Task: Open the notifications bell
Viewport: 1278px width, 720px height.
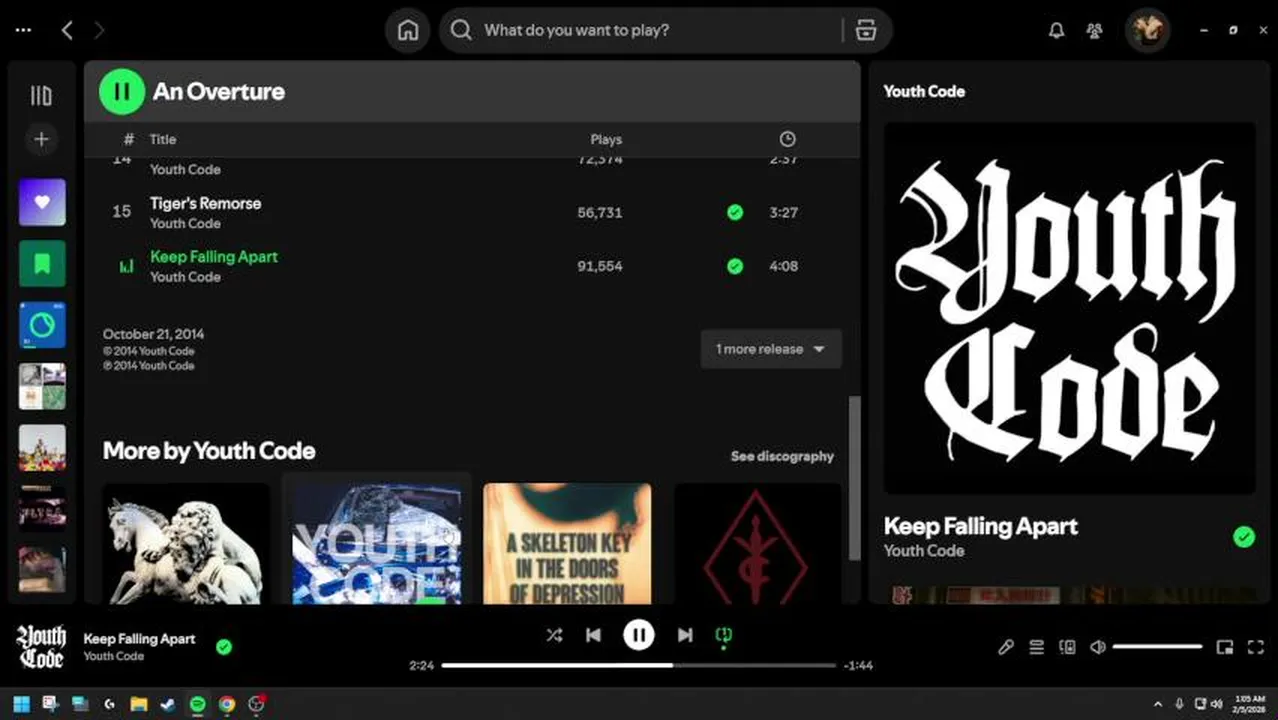Action: (x=1056, y=30)
